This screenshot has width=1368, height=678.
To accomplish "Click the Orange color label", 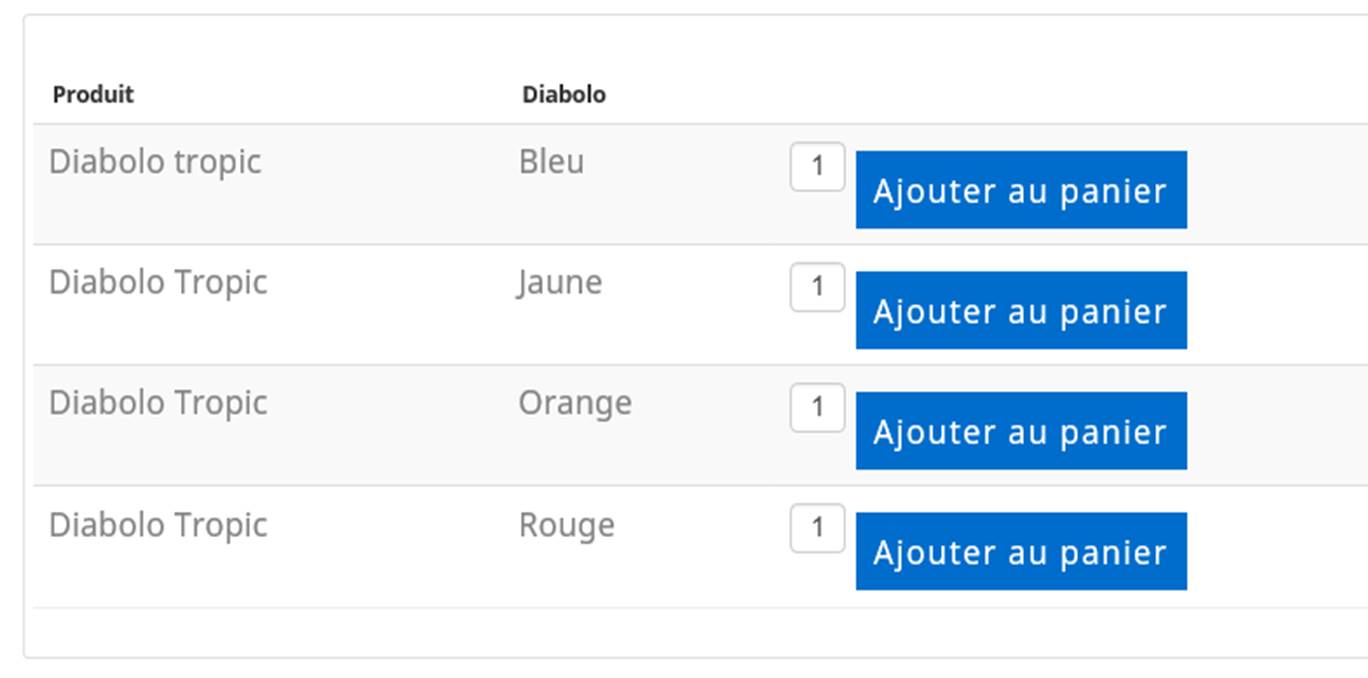I will (575, 403).
